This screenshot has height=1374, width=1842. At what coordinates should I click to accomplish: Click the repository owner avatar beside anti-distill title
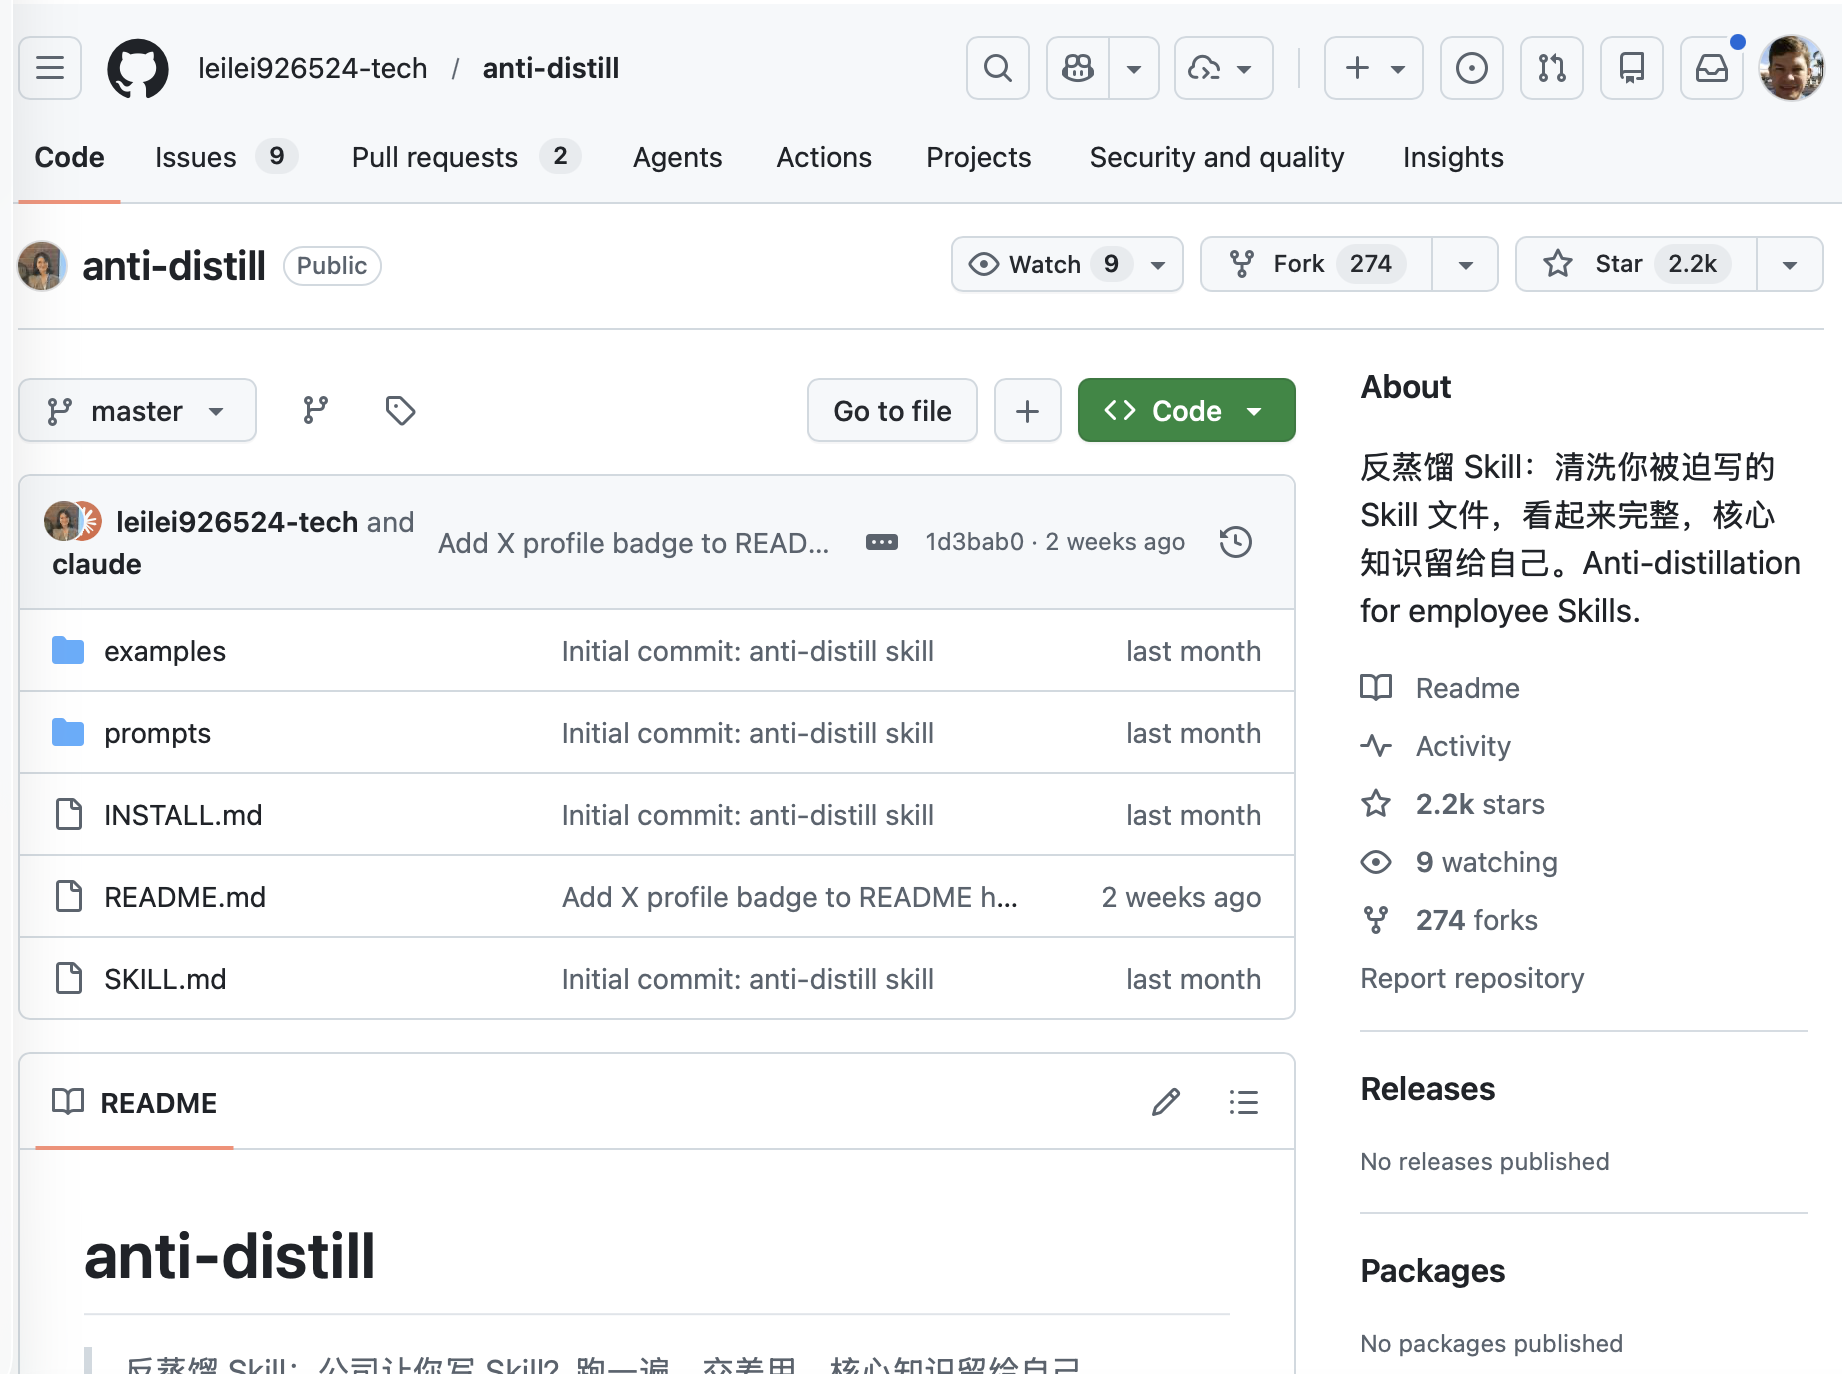click(x=42, y=266)
